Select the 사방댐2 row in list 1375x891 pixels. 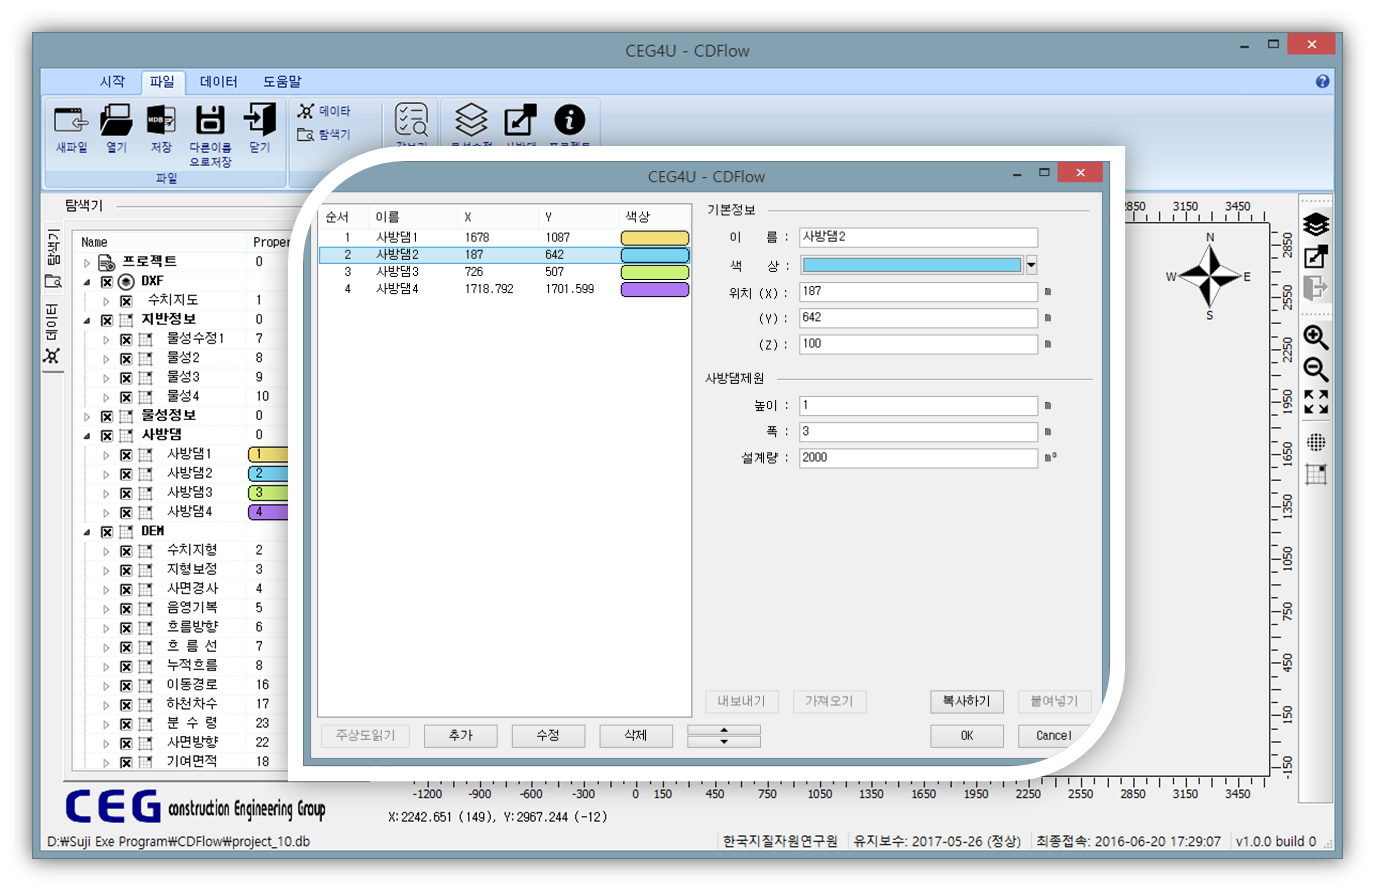tap(504, 255)
